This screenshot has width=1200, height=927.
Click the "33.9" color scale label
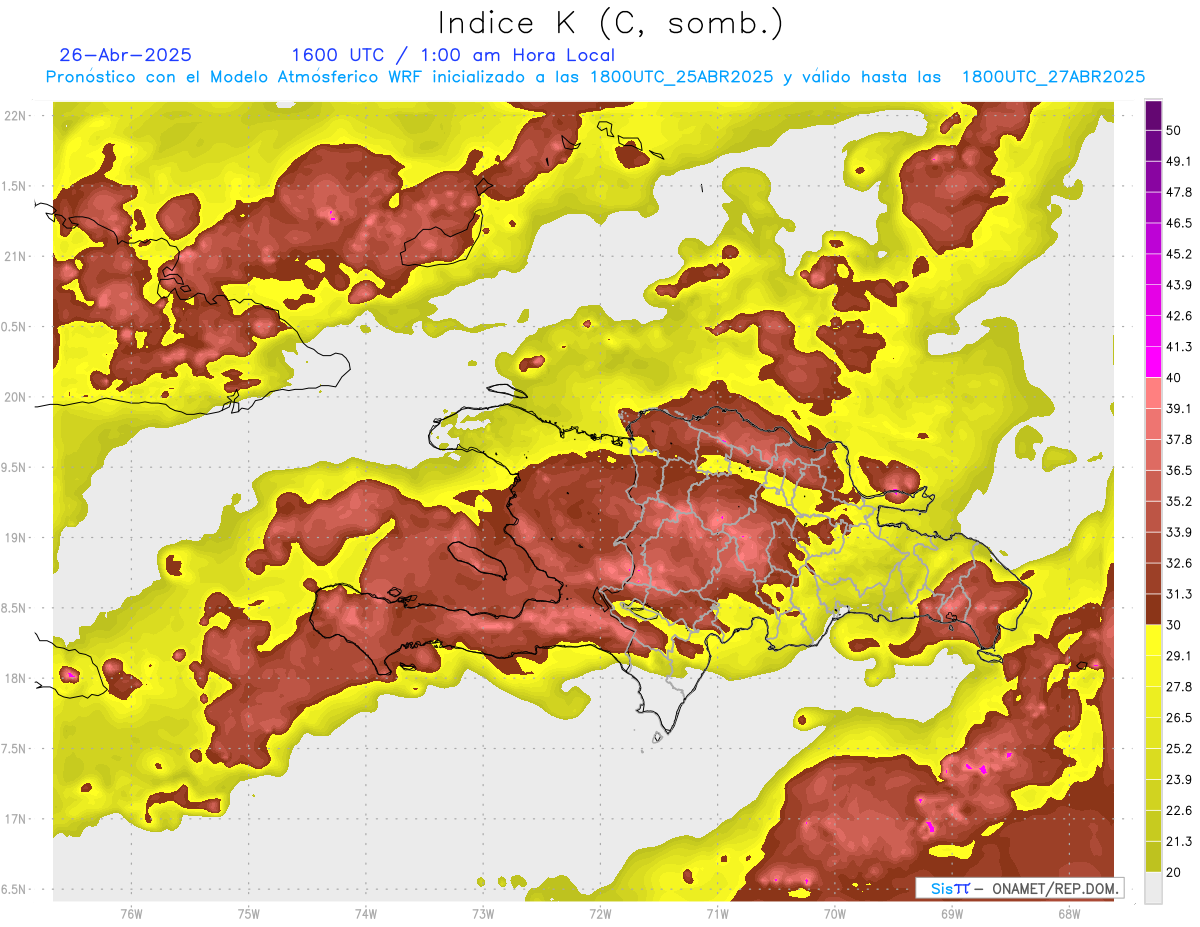tap(1178, 532)
